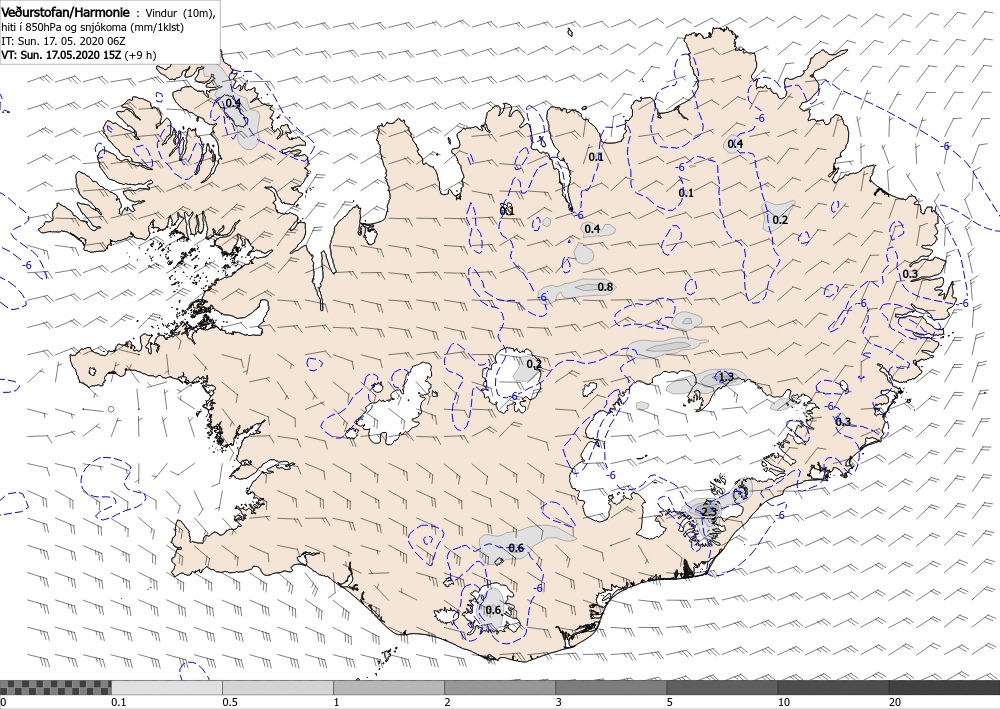Image resolution: width=1000 pixels, height=709 pixels.
Task: Click the legend swatch between 0.1 and 0.5
Action: tap(166, 687)
